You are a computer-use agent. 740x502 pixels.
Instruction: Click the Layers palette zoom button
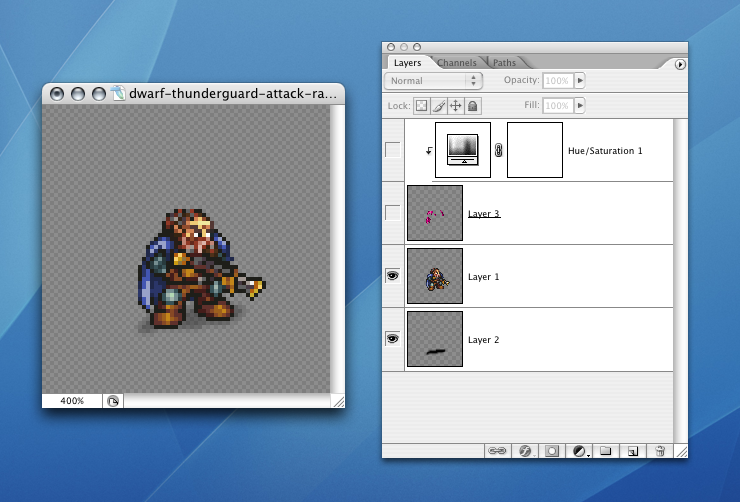click(x=417, y=47)
